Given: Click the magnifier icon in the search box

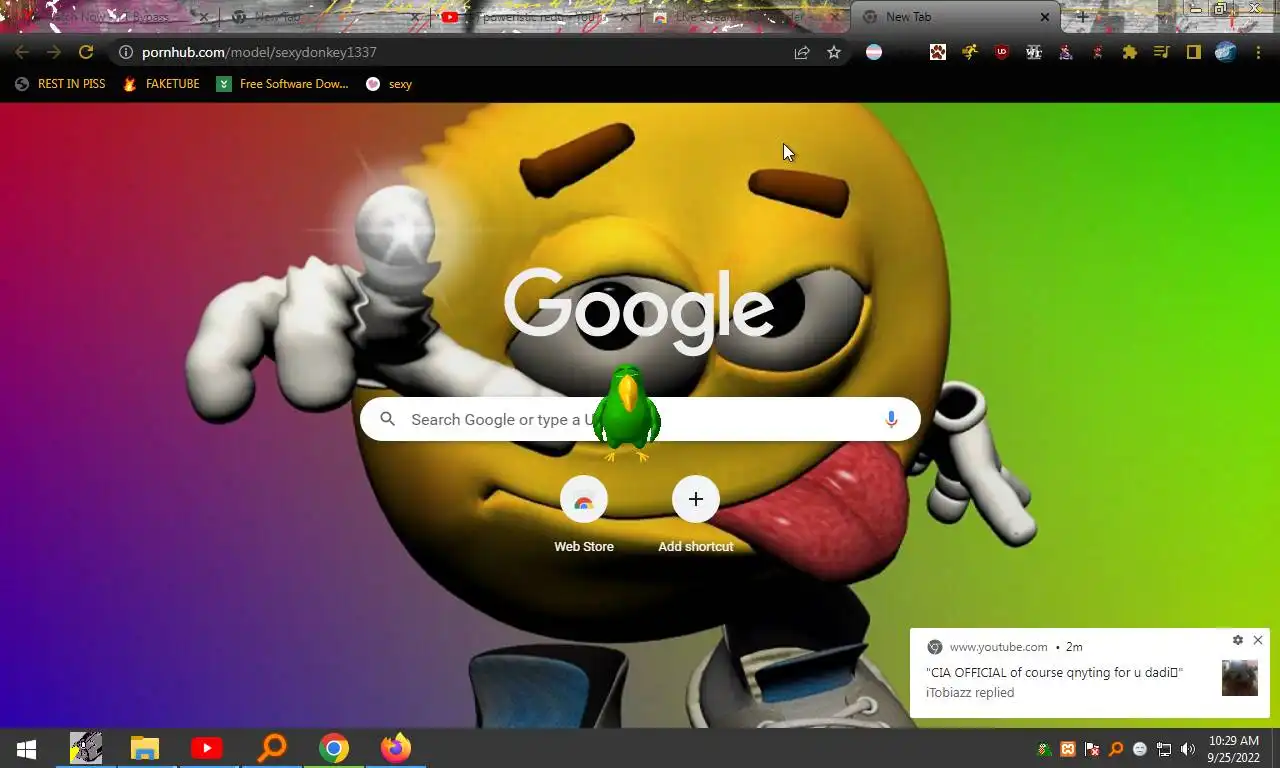Looking at the screenshot, I should (388, 419).
